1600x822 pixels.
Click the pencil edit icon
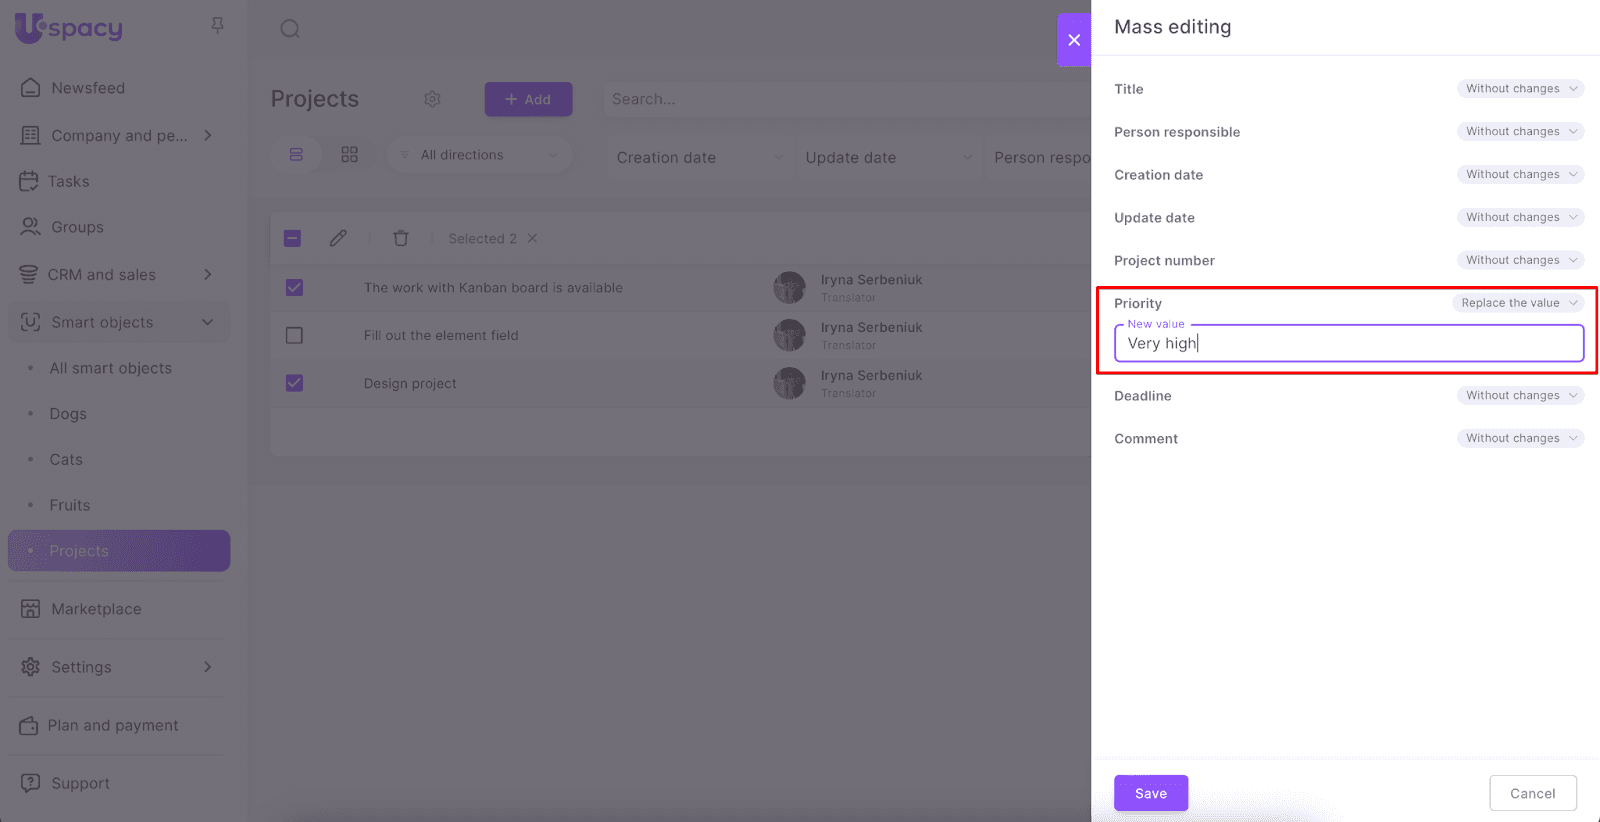tap(338, 238)
